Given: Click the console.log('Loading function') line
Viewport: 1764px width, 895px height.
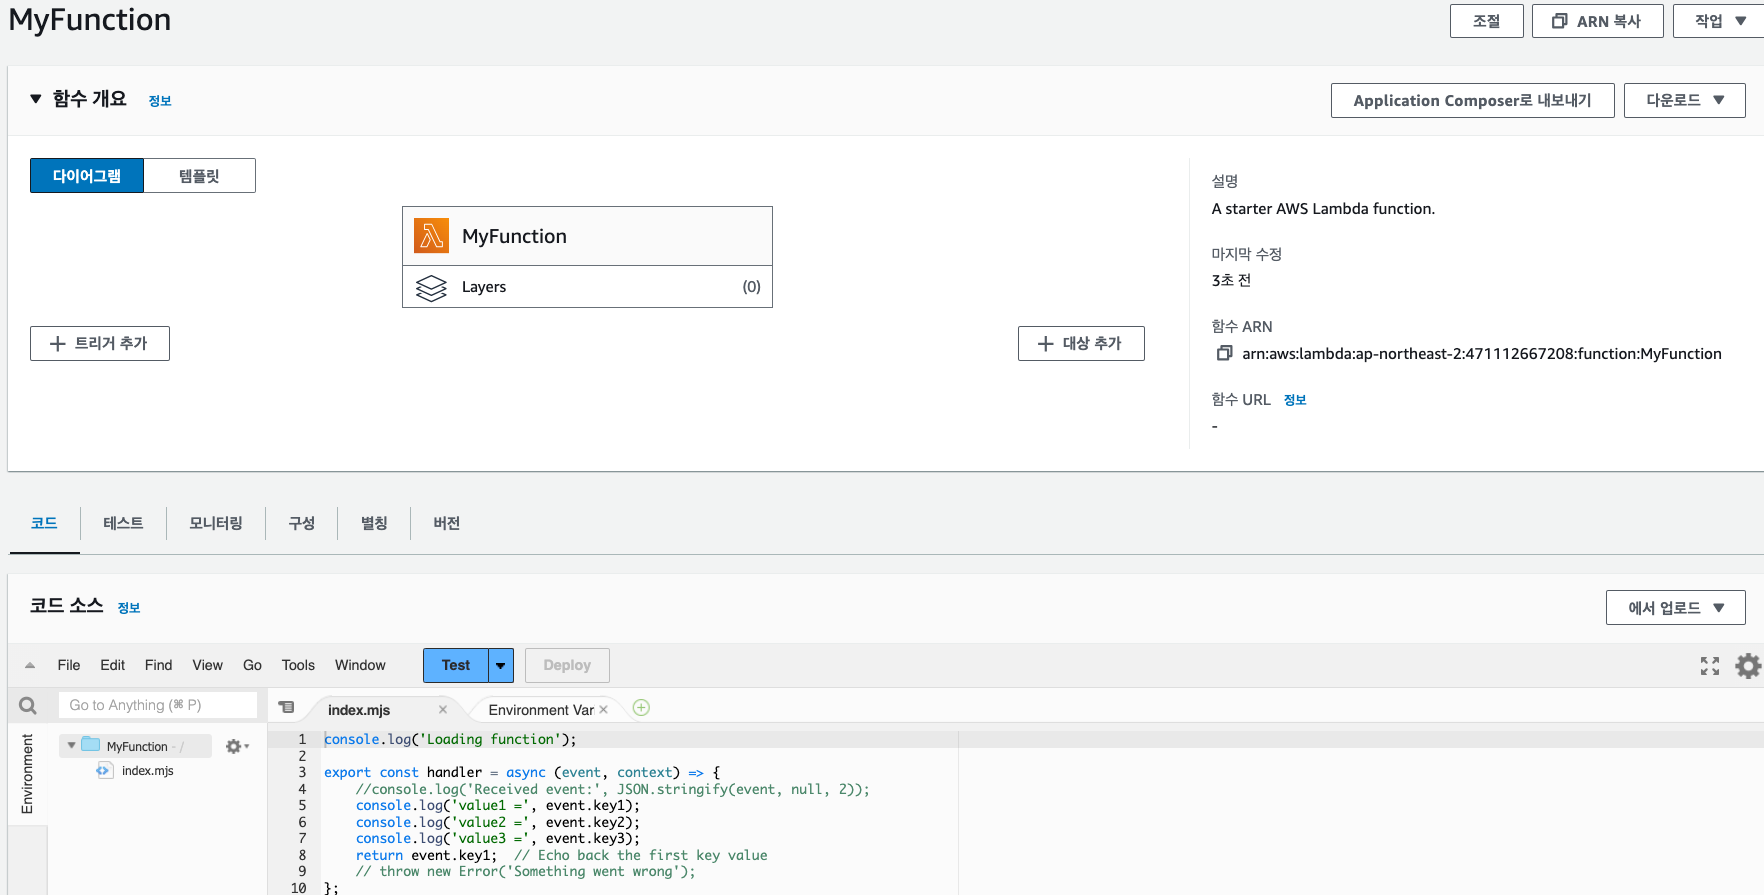Looking at the screenshot, I should [450, 739].
